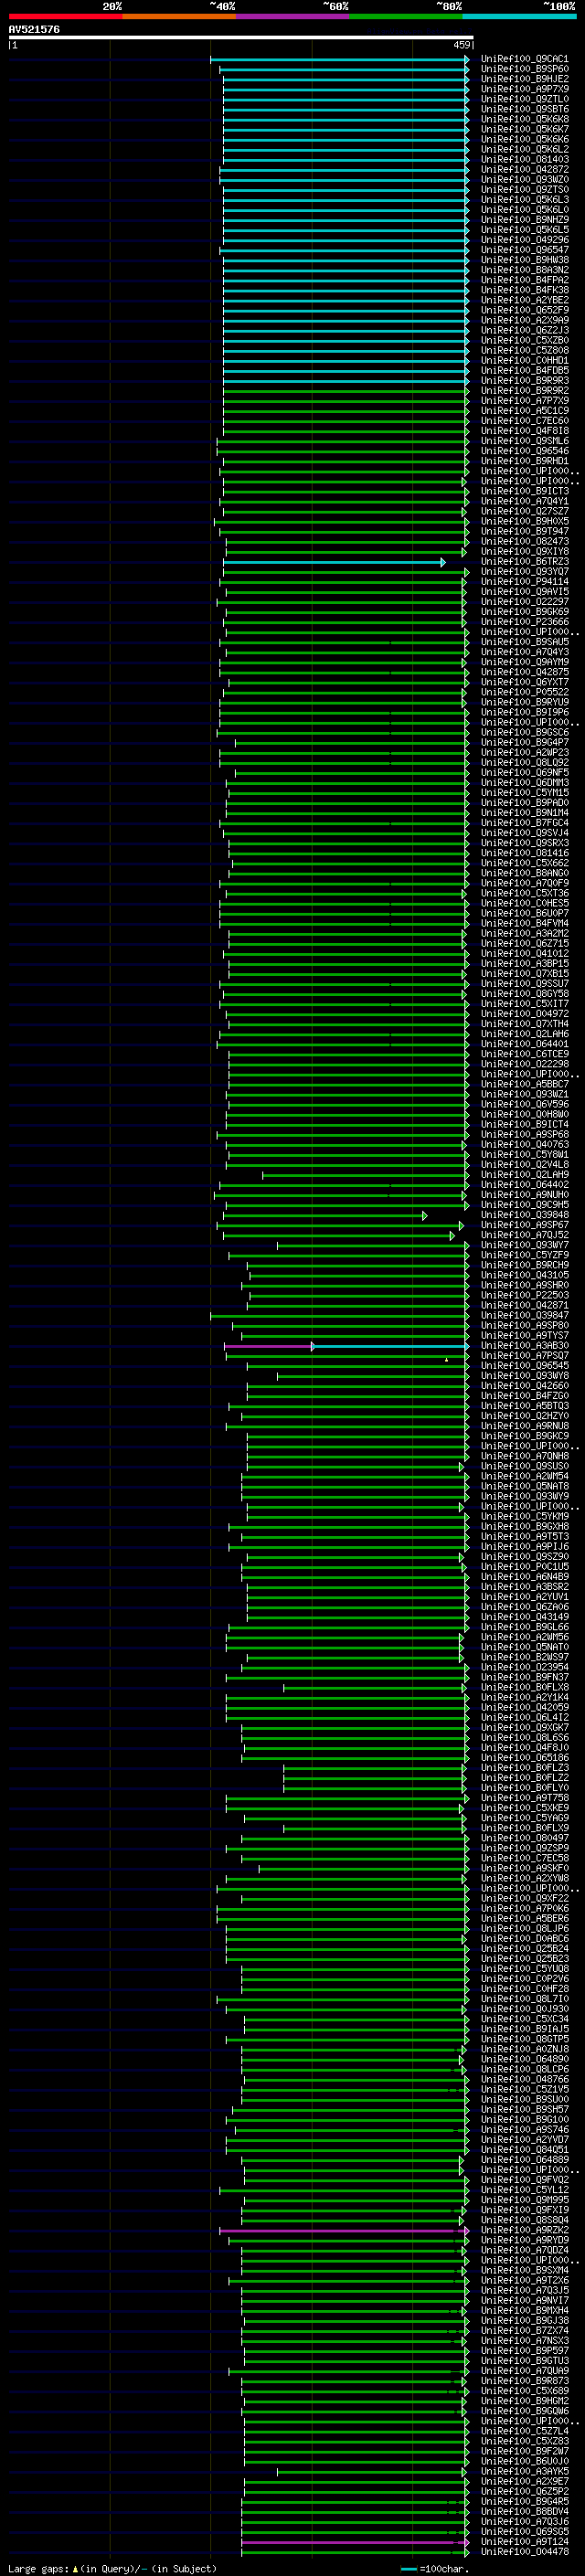Select hit label UniRef100_A7PSQ7
The image size is (585, 2576).
(524, 1356)
